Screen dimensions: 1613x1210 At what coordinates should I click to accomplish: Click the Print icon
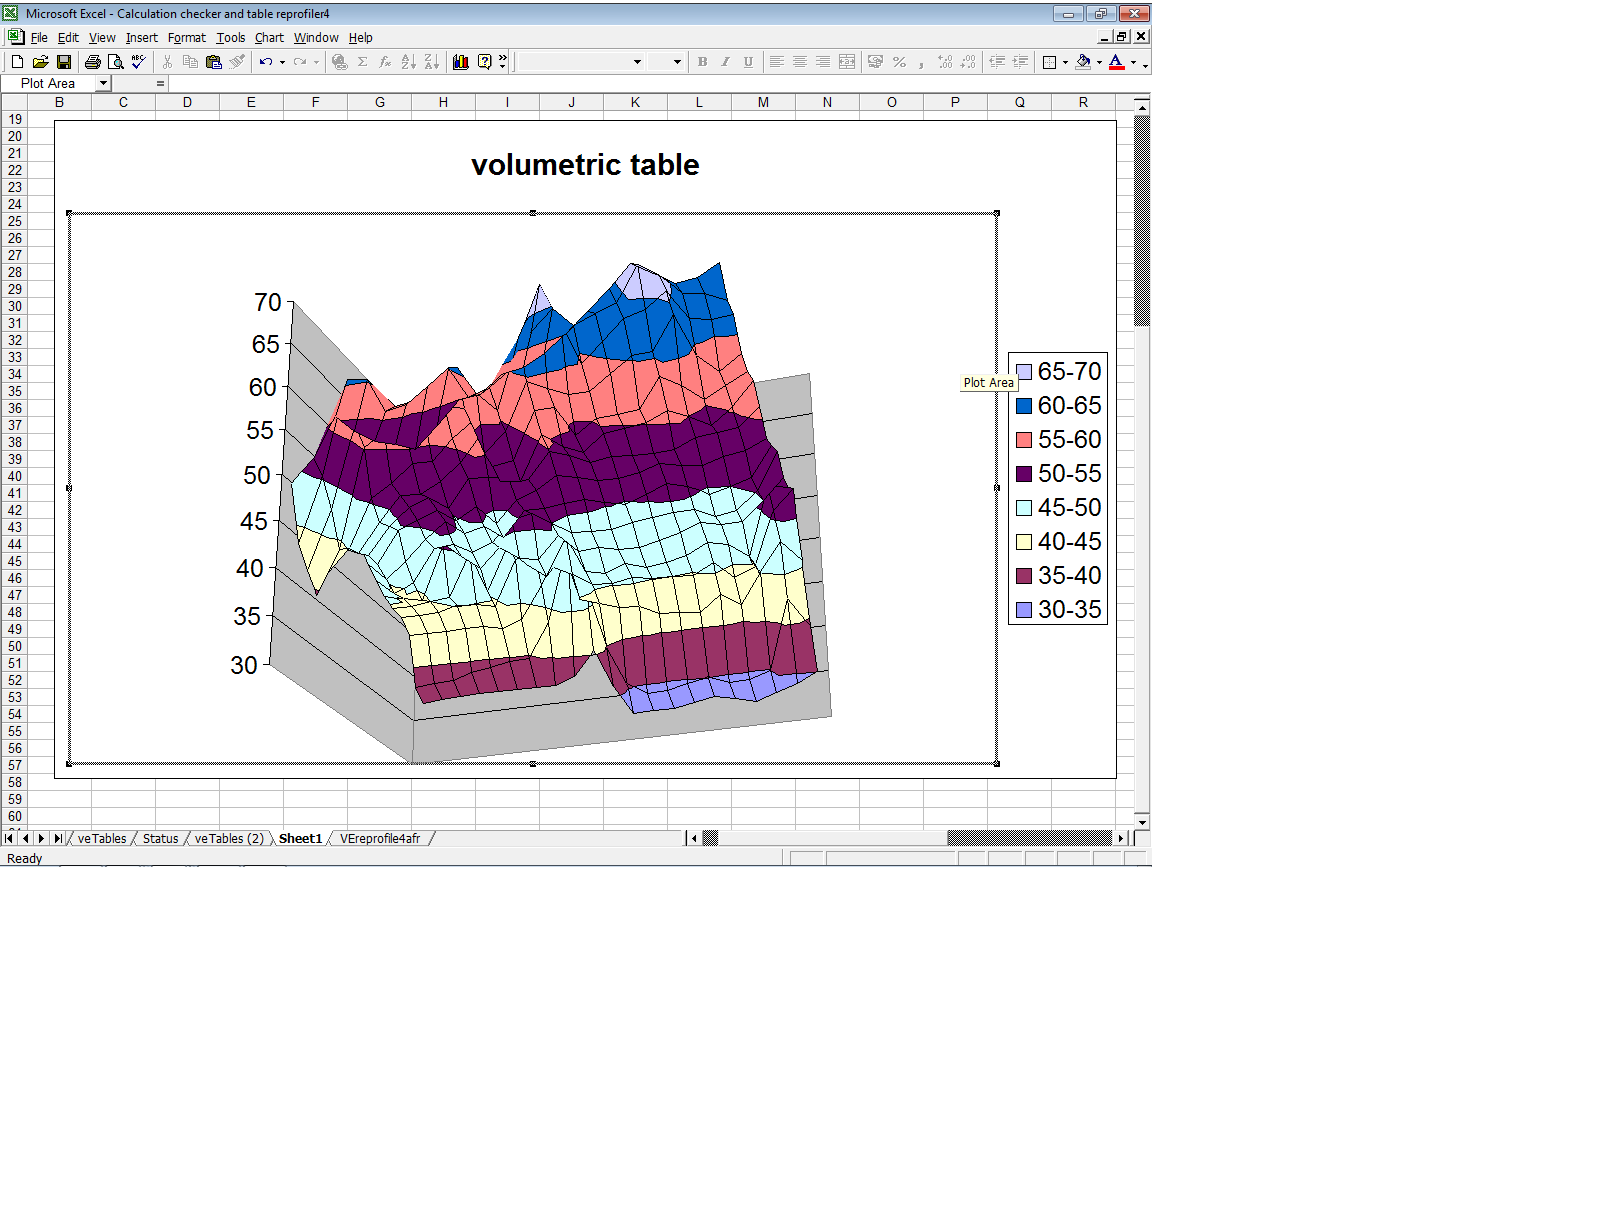click(x=93, y=62)
